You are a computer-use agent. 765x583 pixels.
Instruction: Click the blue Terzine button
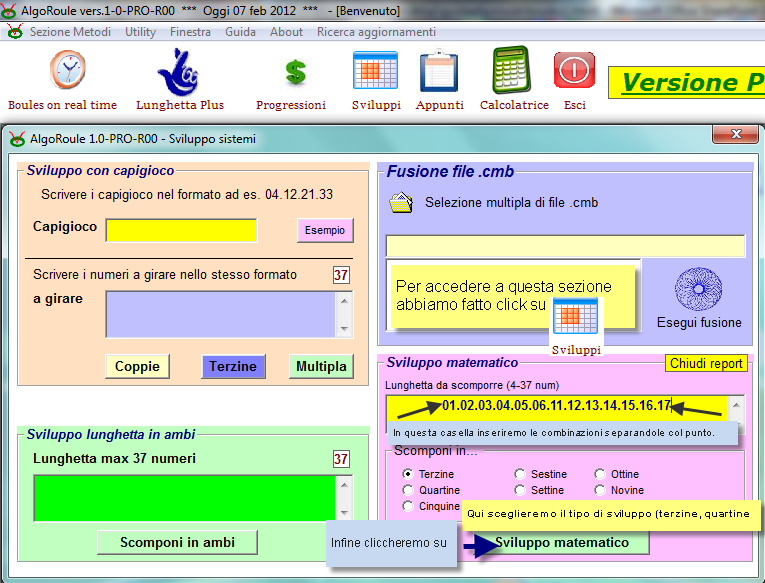[233, 366]
